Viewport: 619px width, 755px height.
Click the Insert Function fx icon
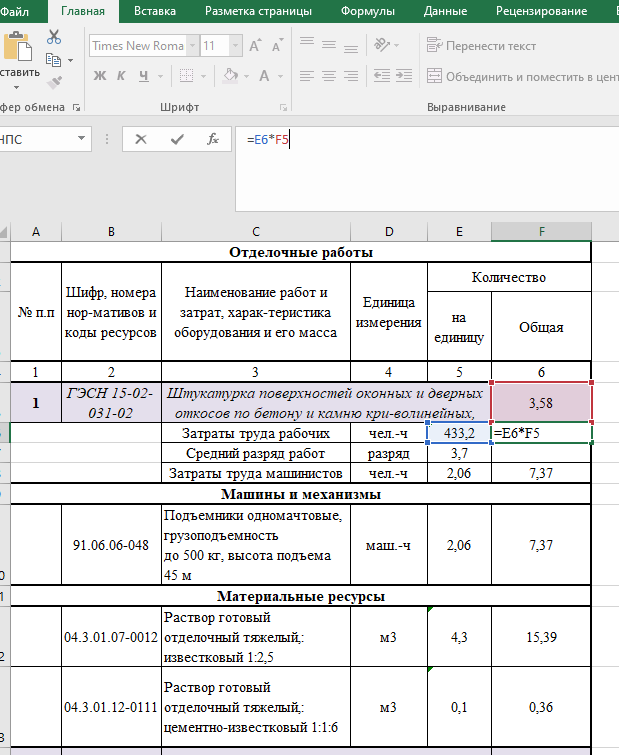pos(212,139)
